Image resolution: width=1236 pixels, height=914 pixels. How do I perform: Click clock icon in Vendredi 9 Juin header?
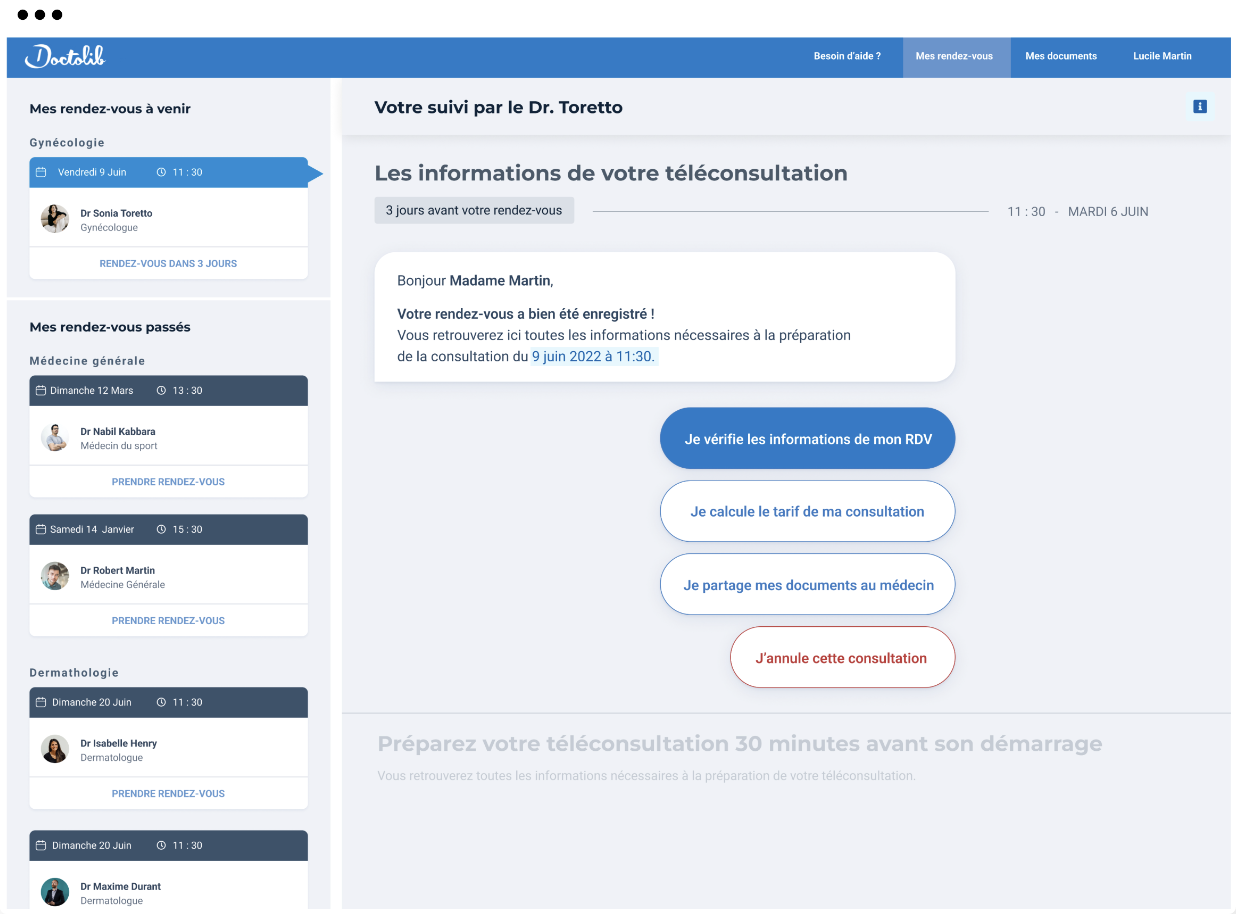pos(161,172)
